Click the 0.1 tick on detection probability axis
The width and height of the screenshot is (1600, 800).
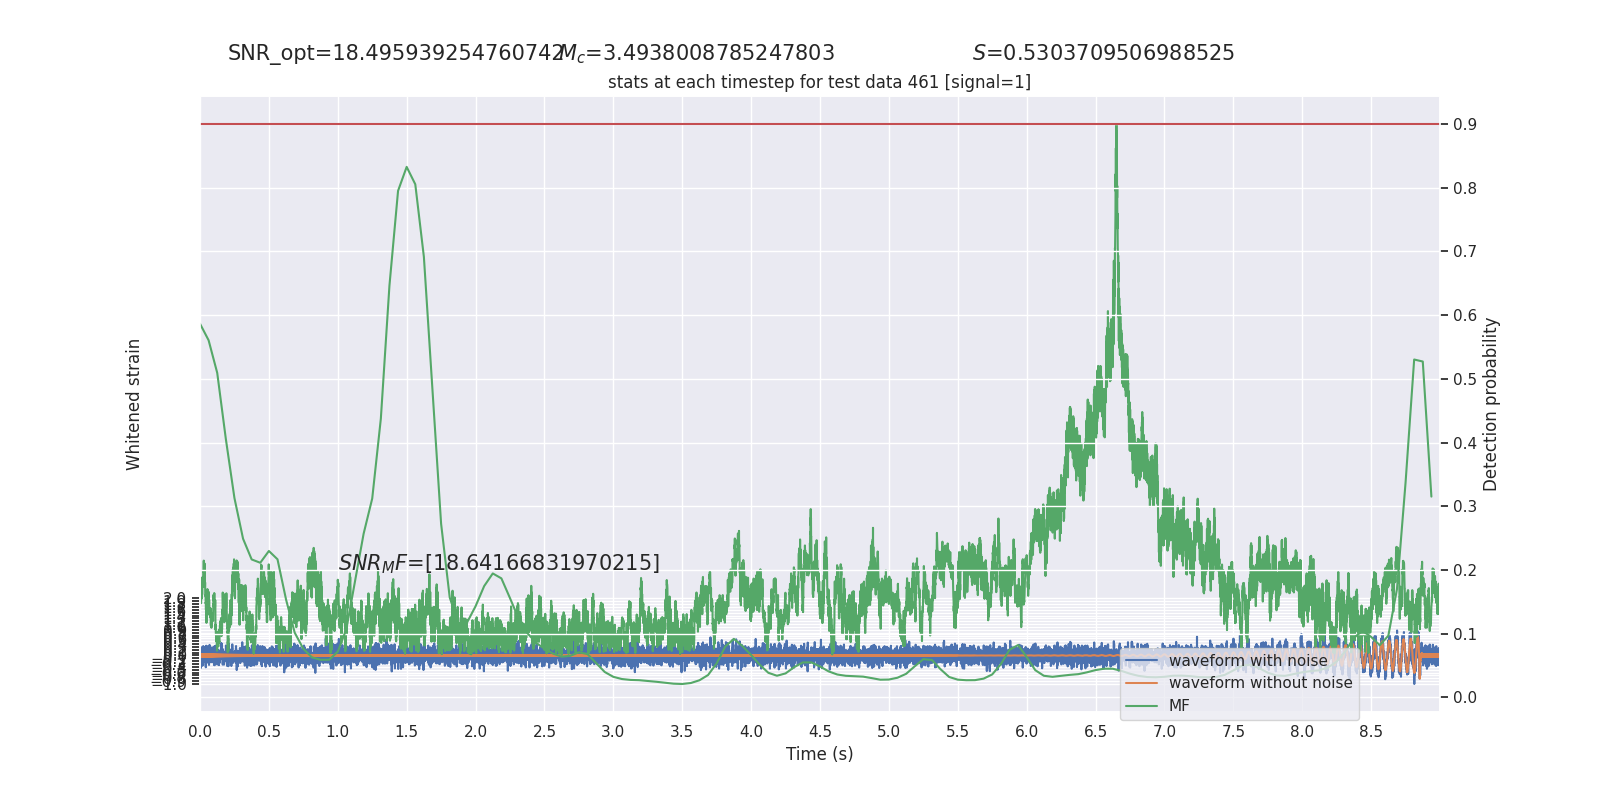1465,634
